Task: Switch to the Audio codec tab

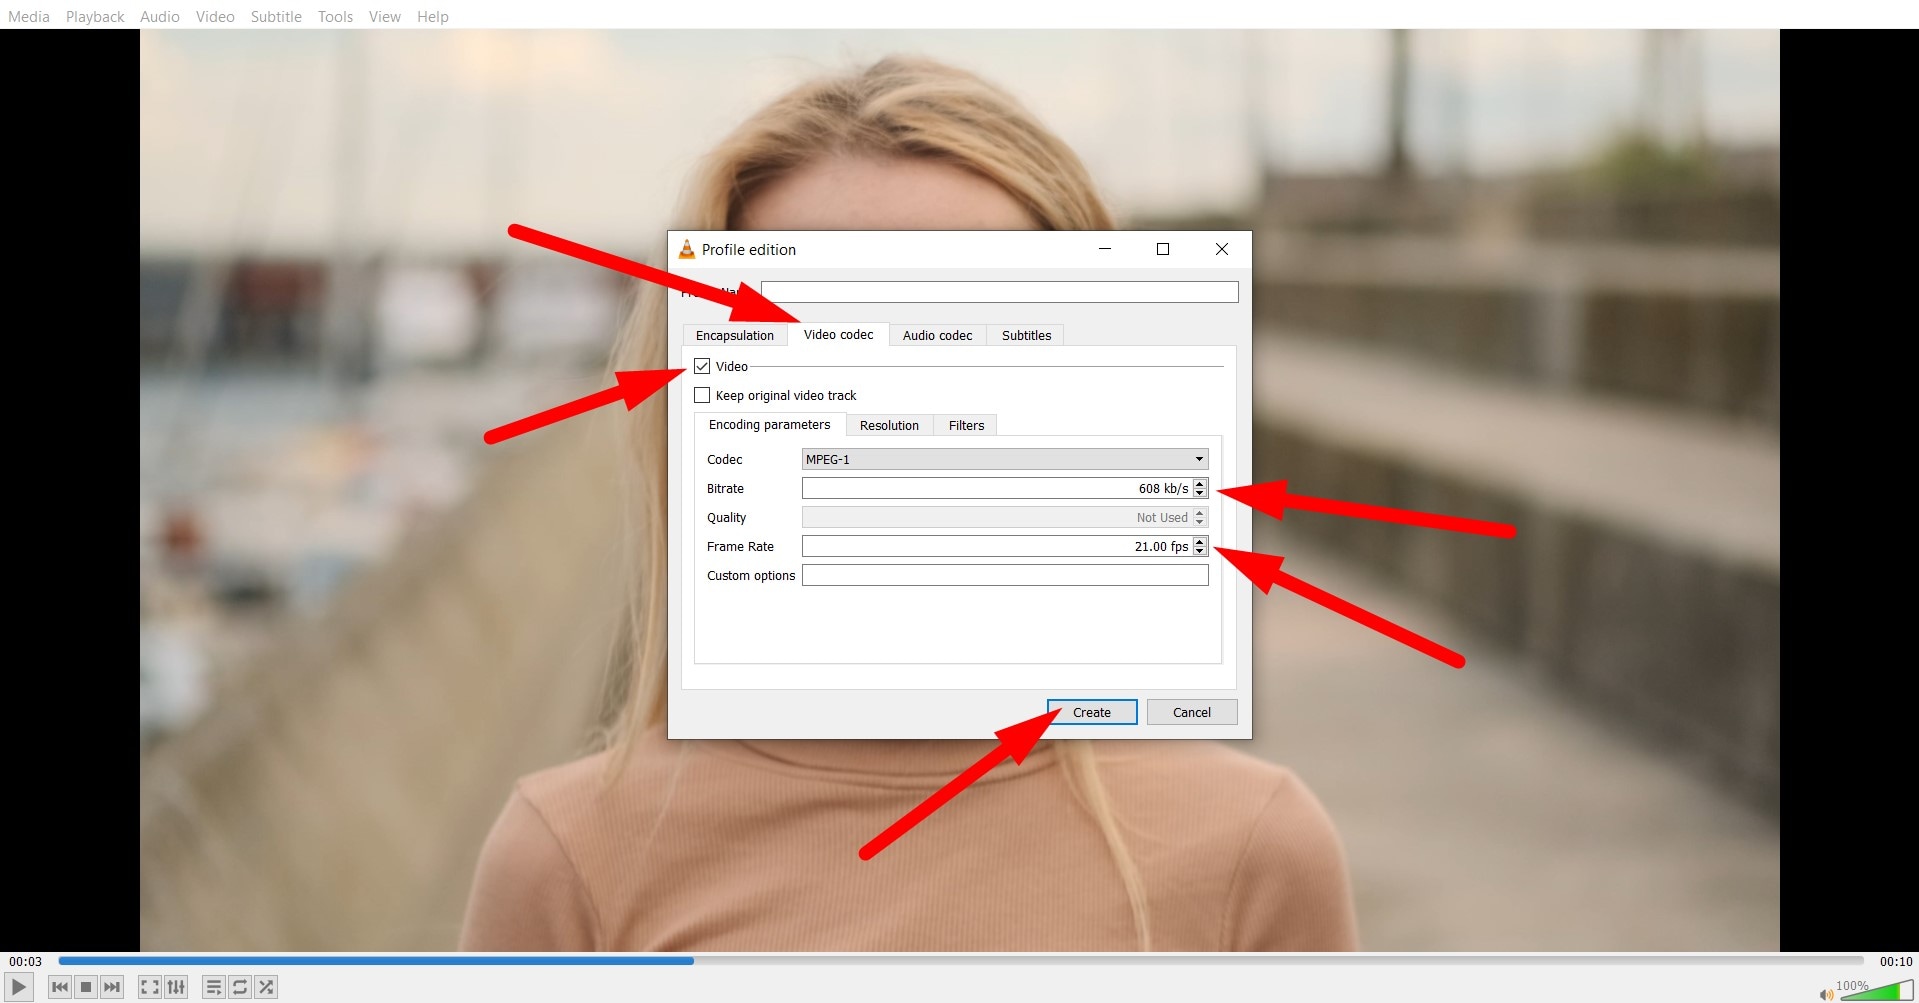Action: tap(937, 335)
